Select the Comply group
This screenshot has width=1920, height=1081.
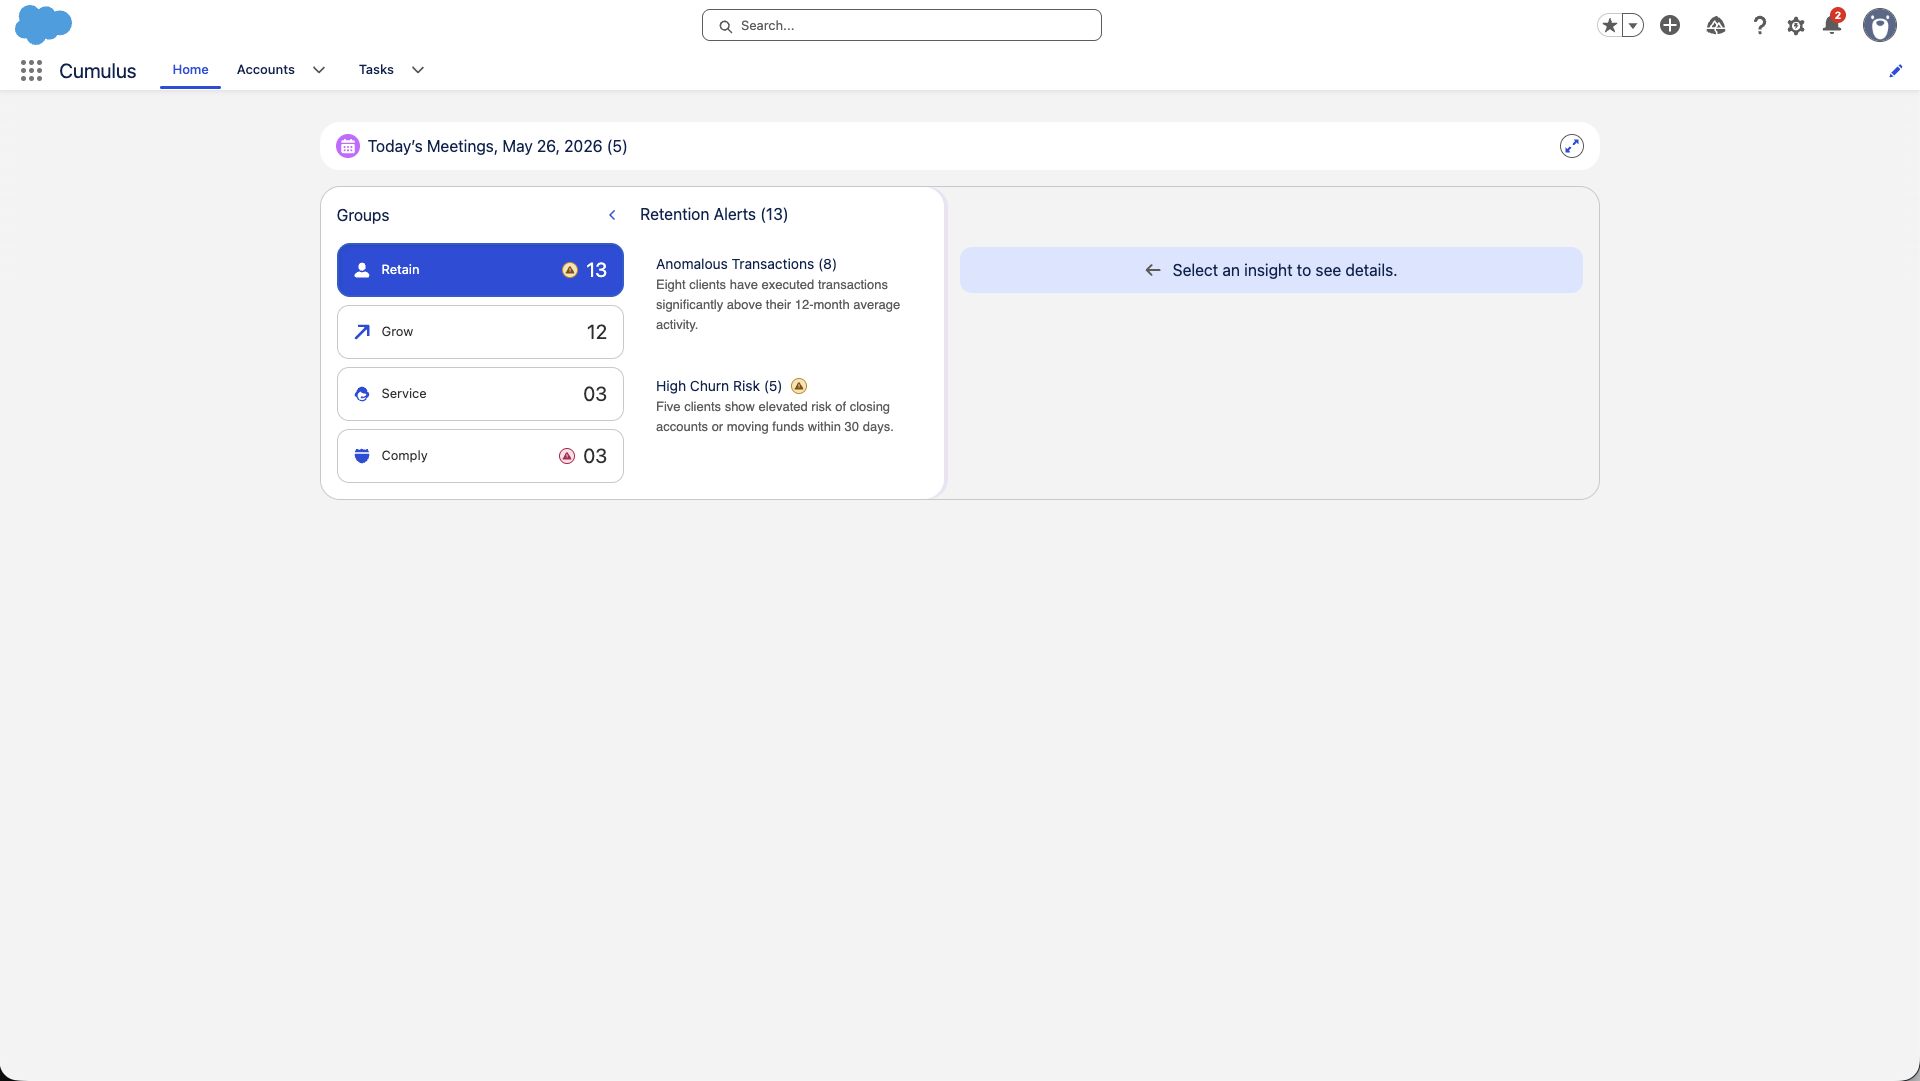480,456
